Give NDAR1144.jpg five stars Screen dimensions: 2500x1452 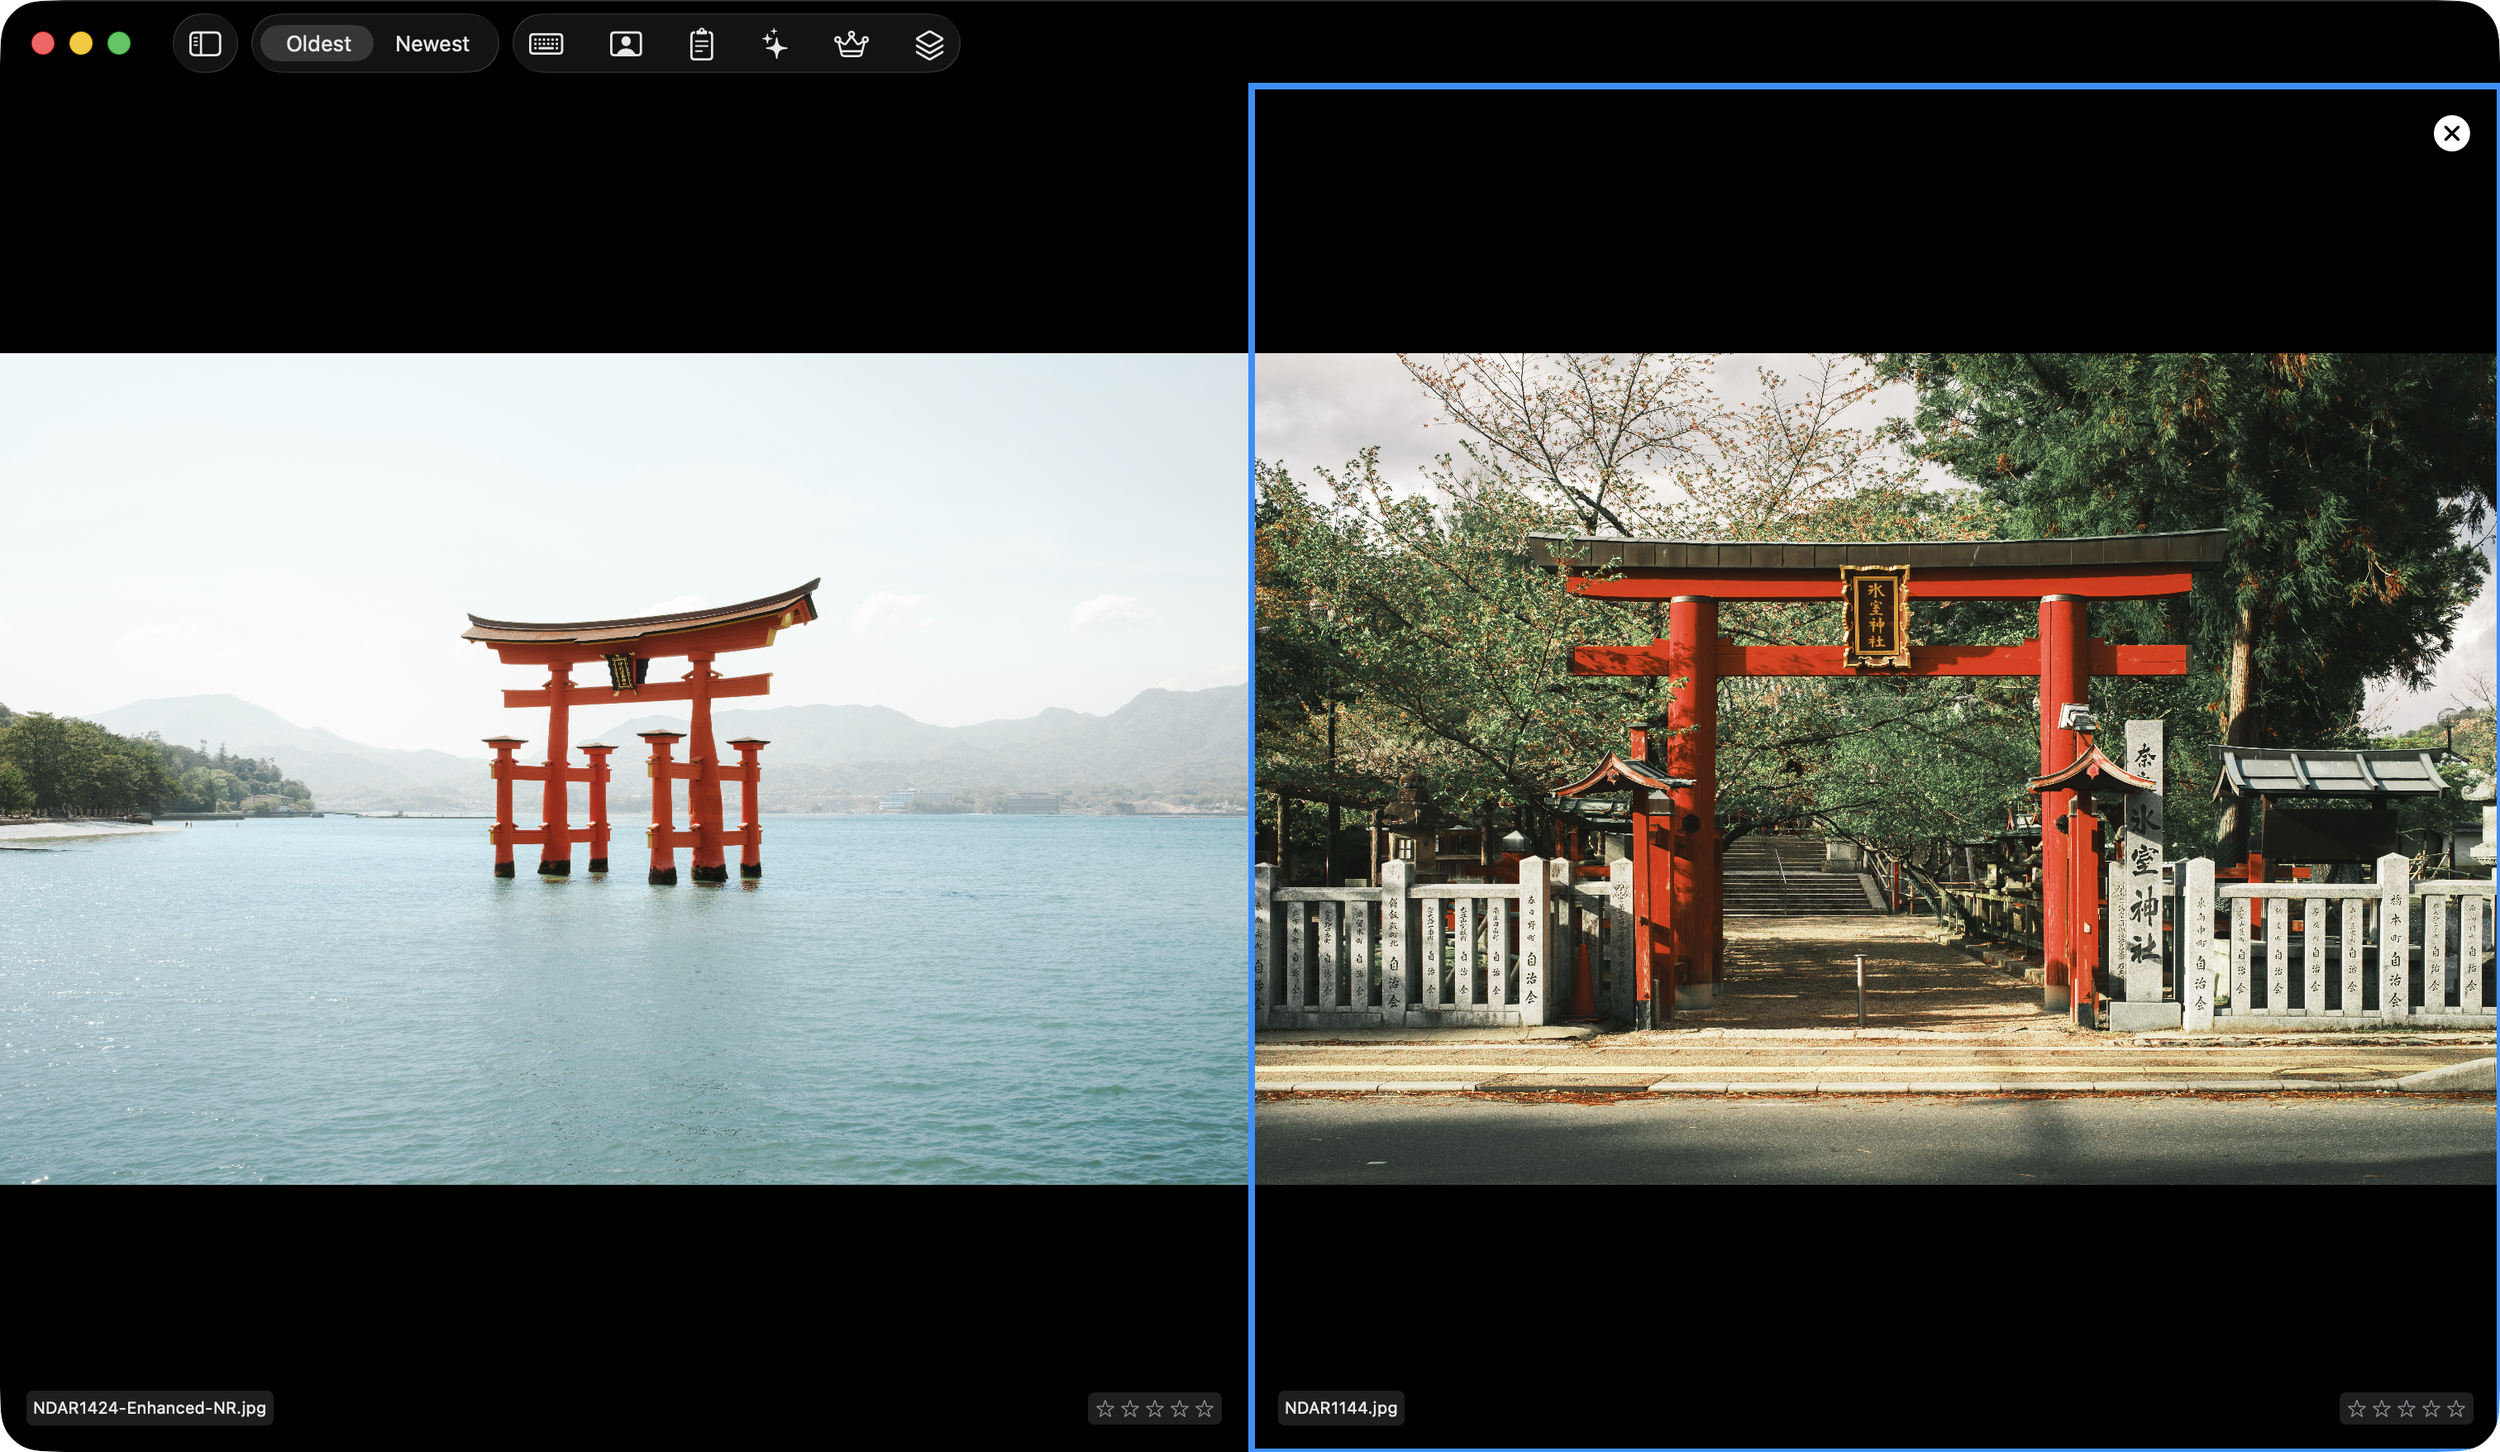(x=2456, y=1409)
